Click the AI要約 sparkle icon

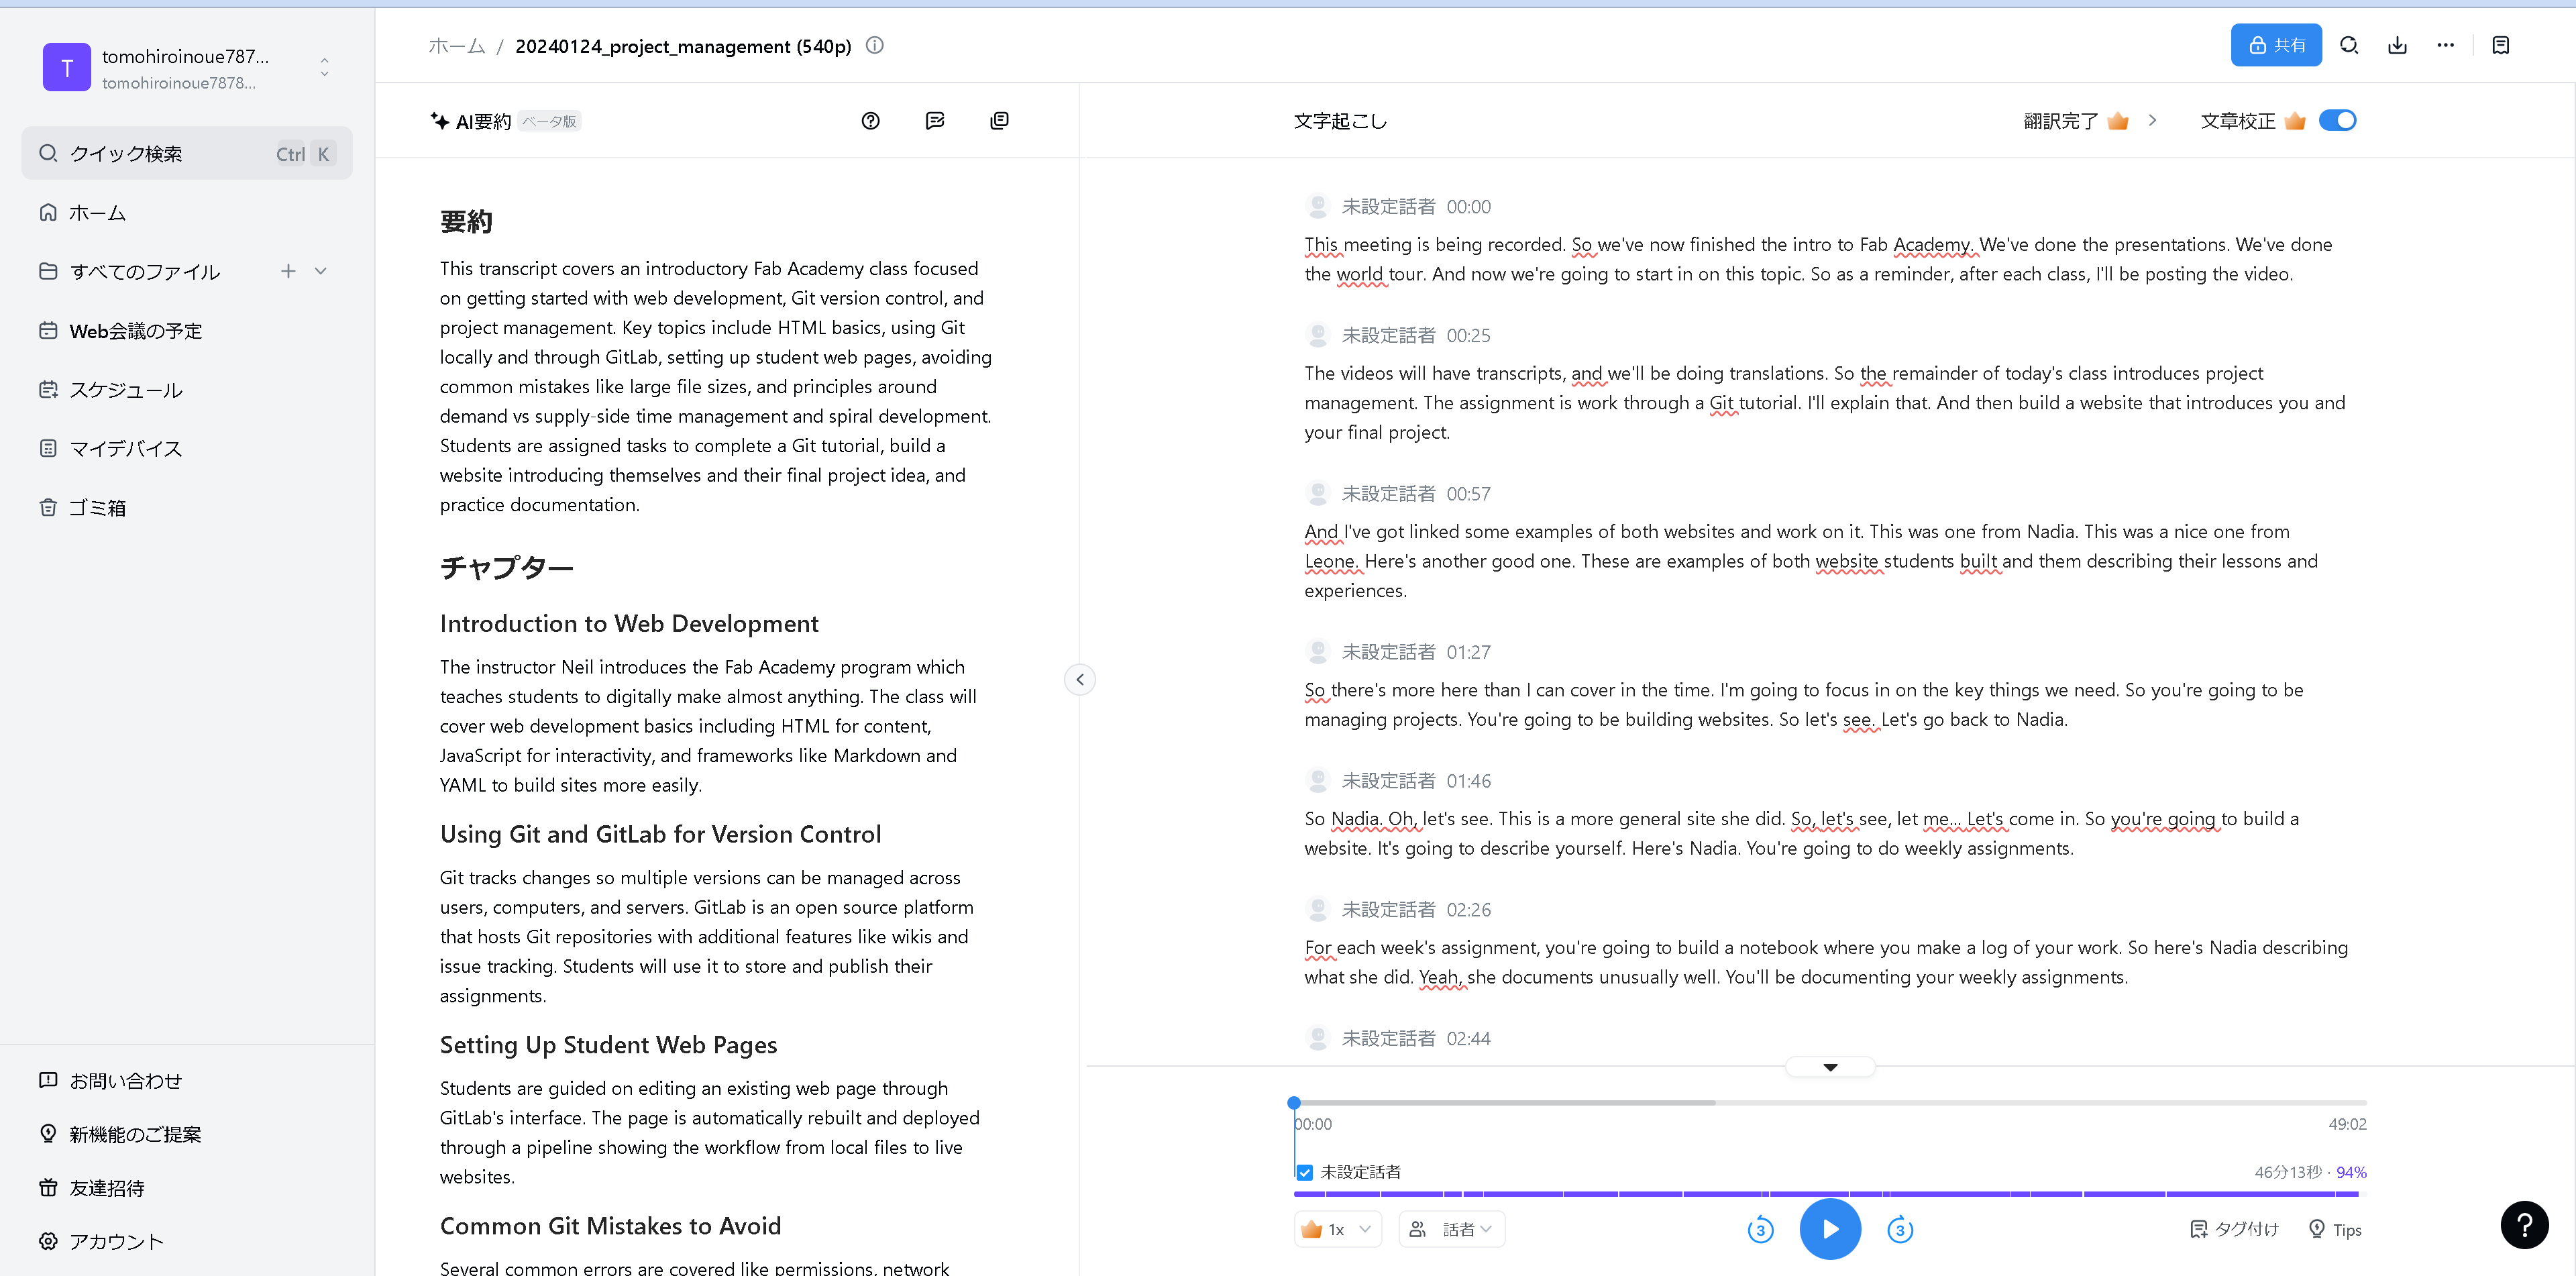pos(439,120)
